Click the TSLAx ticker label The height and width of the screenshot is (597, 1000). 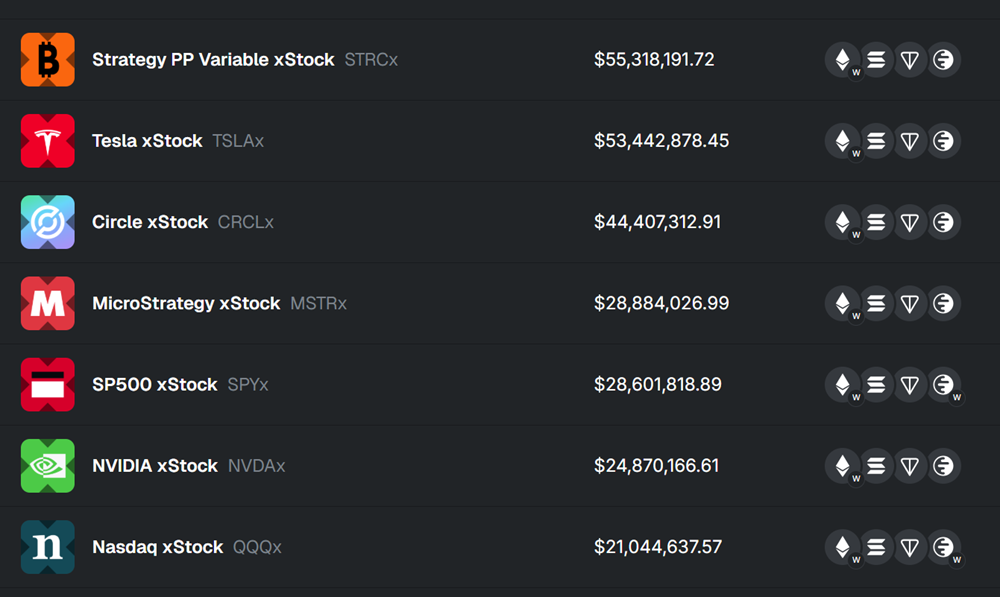[x=238, y=141]
